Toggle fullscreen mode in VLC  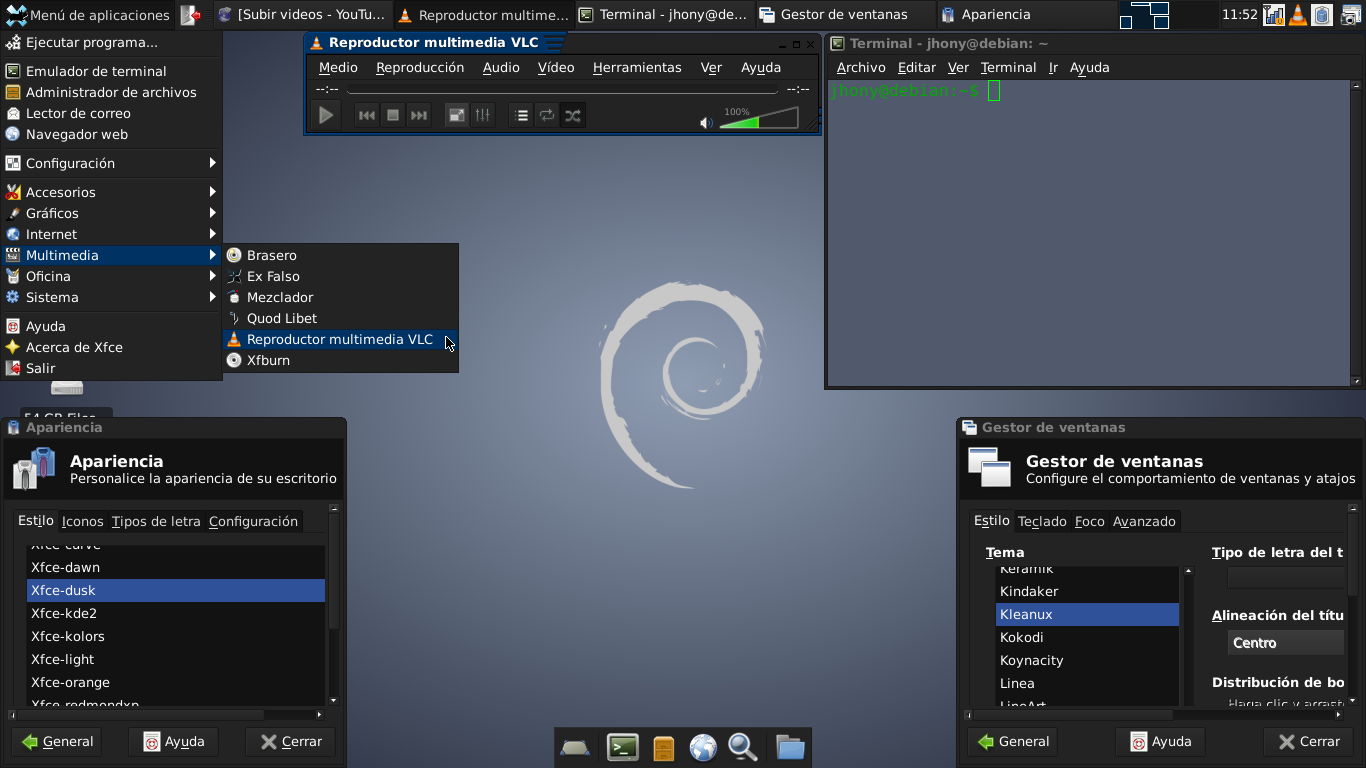456,115
